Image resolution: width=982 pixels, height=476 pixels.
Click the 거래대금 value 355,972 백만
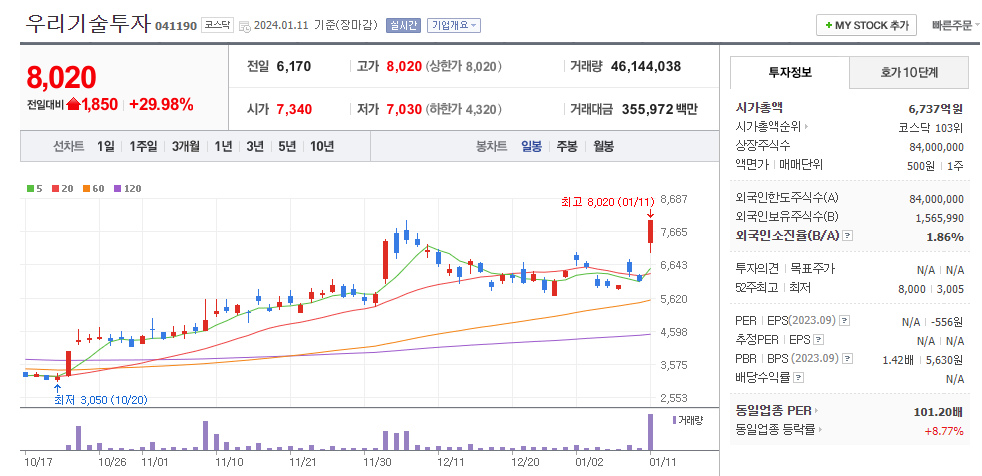(659, 109)
